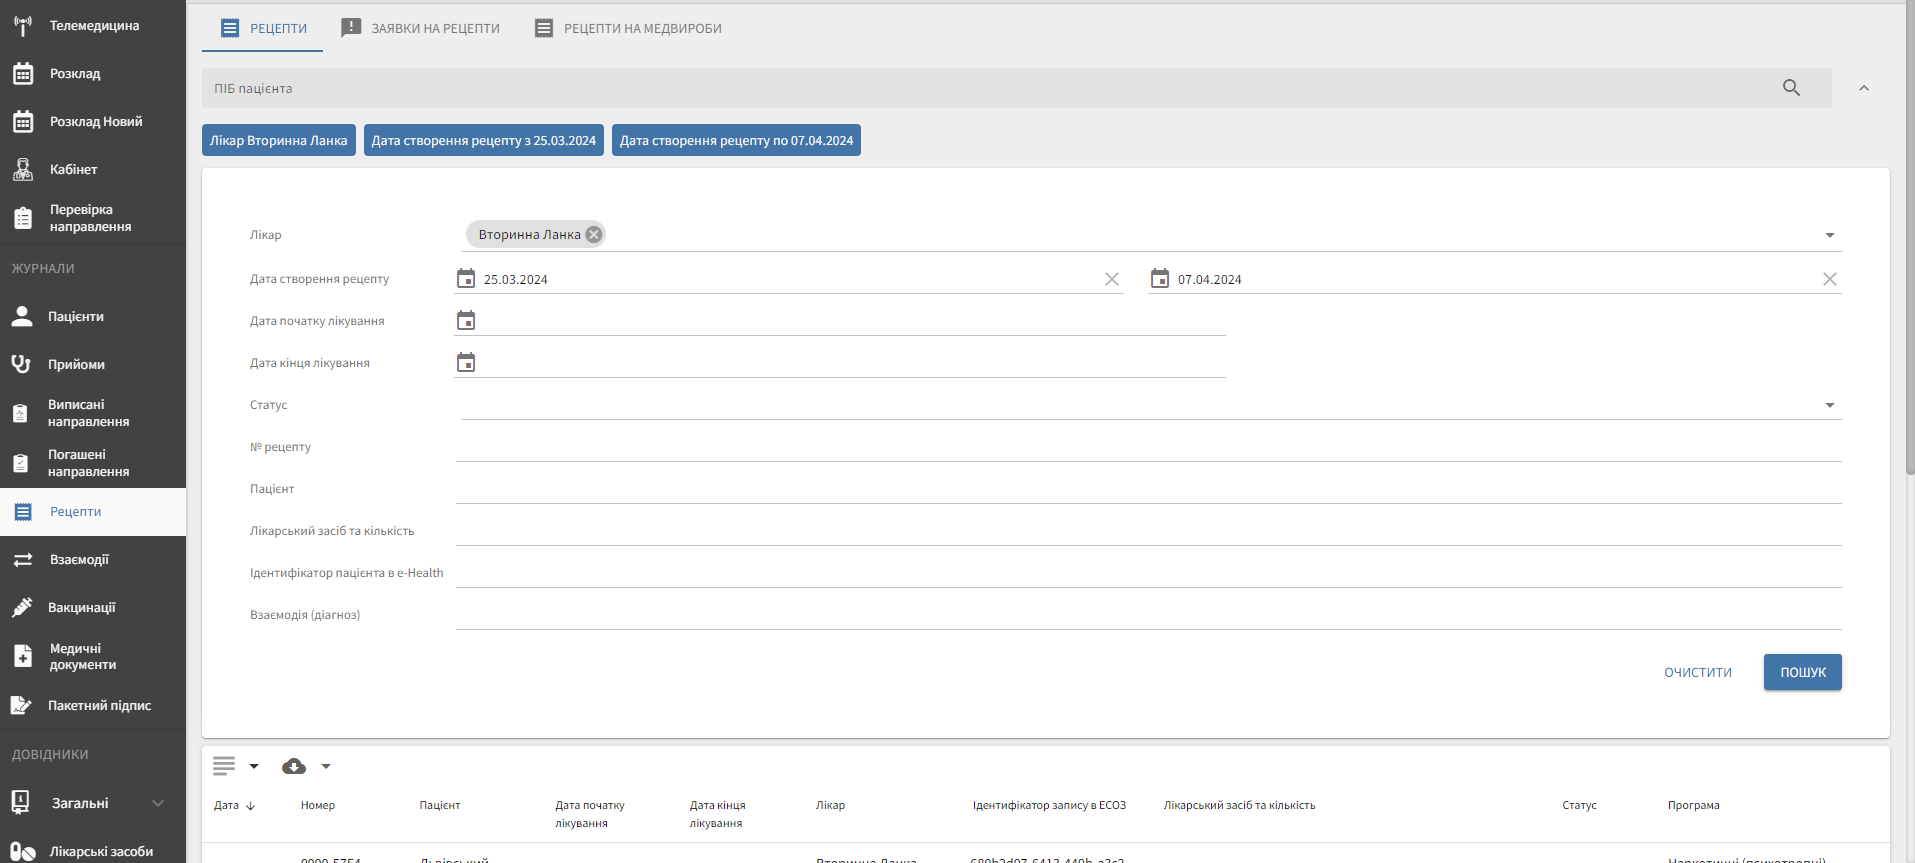Expand the Статус dropdown

(1829, 406)
